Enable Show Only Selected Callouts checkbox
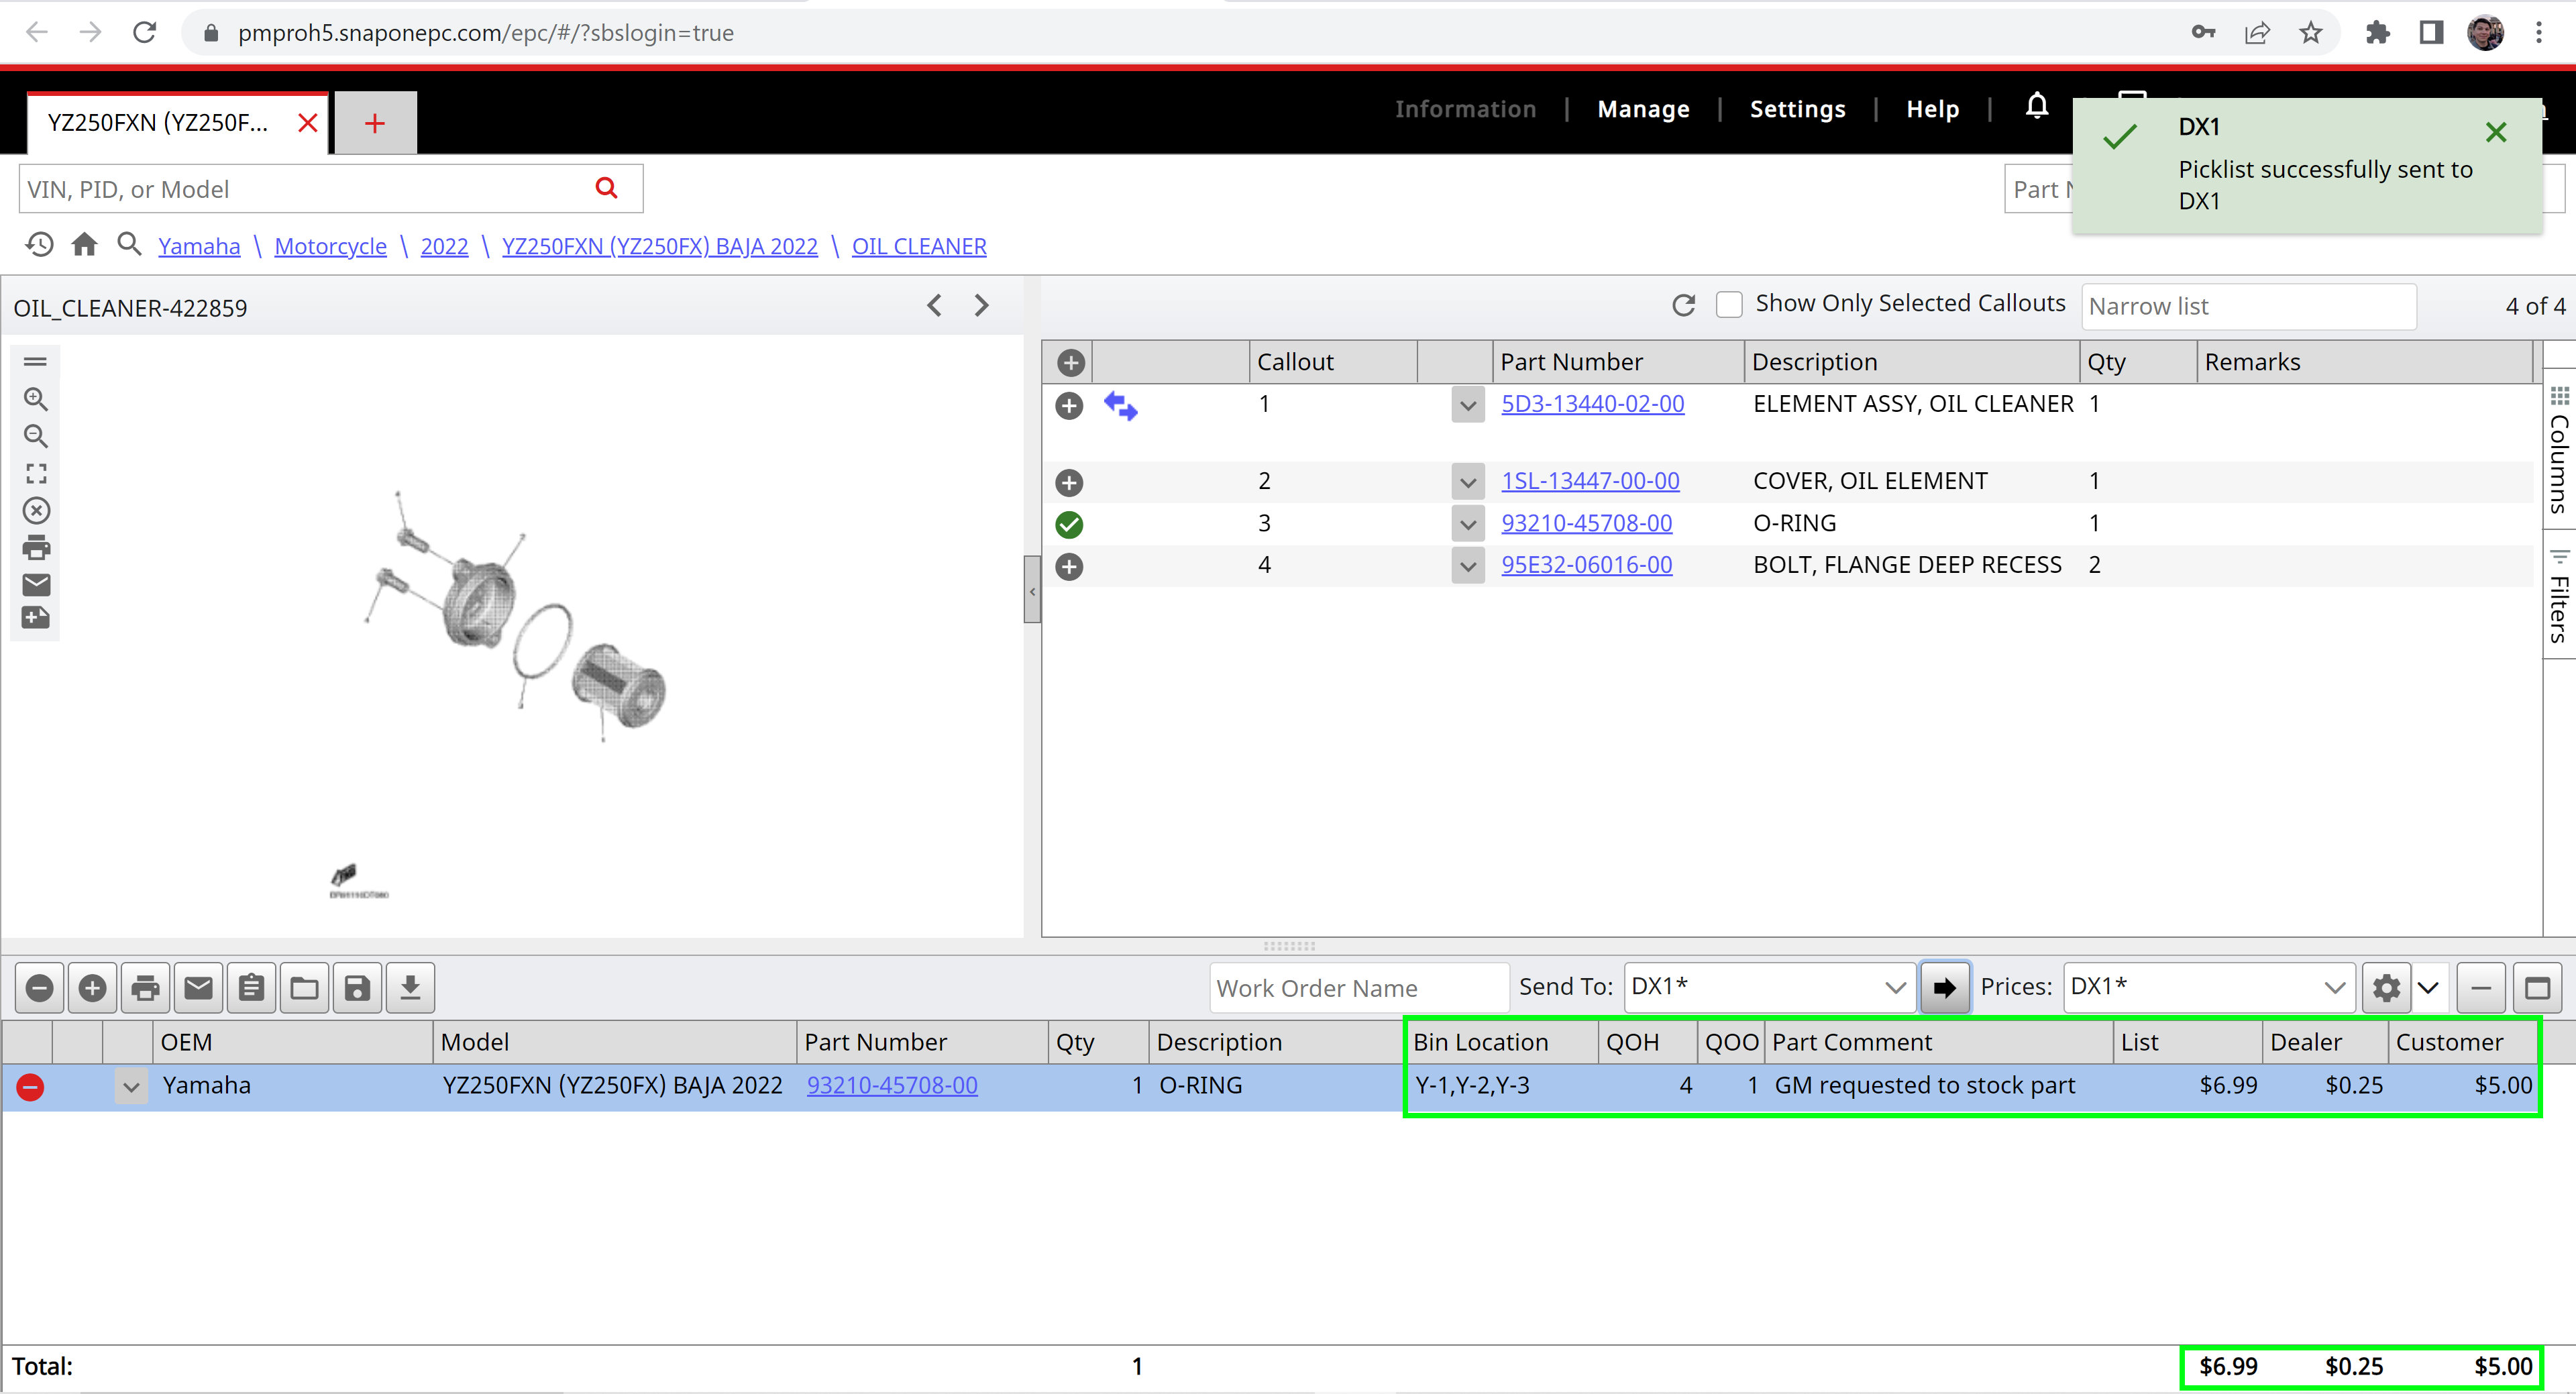The width and height of the screenshot is (2576, 1394). [x=1729, y=304]
